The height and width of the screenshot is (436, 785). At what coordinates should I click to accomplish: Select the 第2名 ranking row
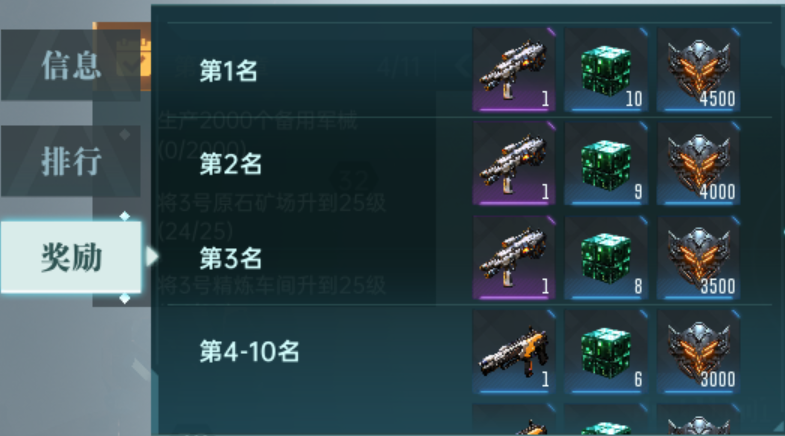(x=470, y=164)
